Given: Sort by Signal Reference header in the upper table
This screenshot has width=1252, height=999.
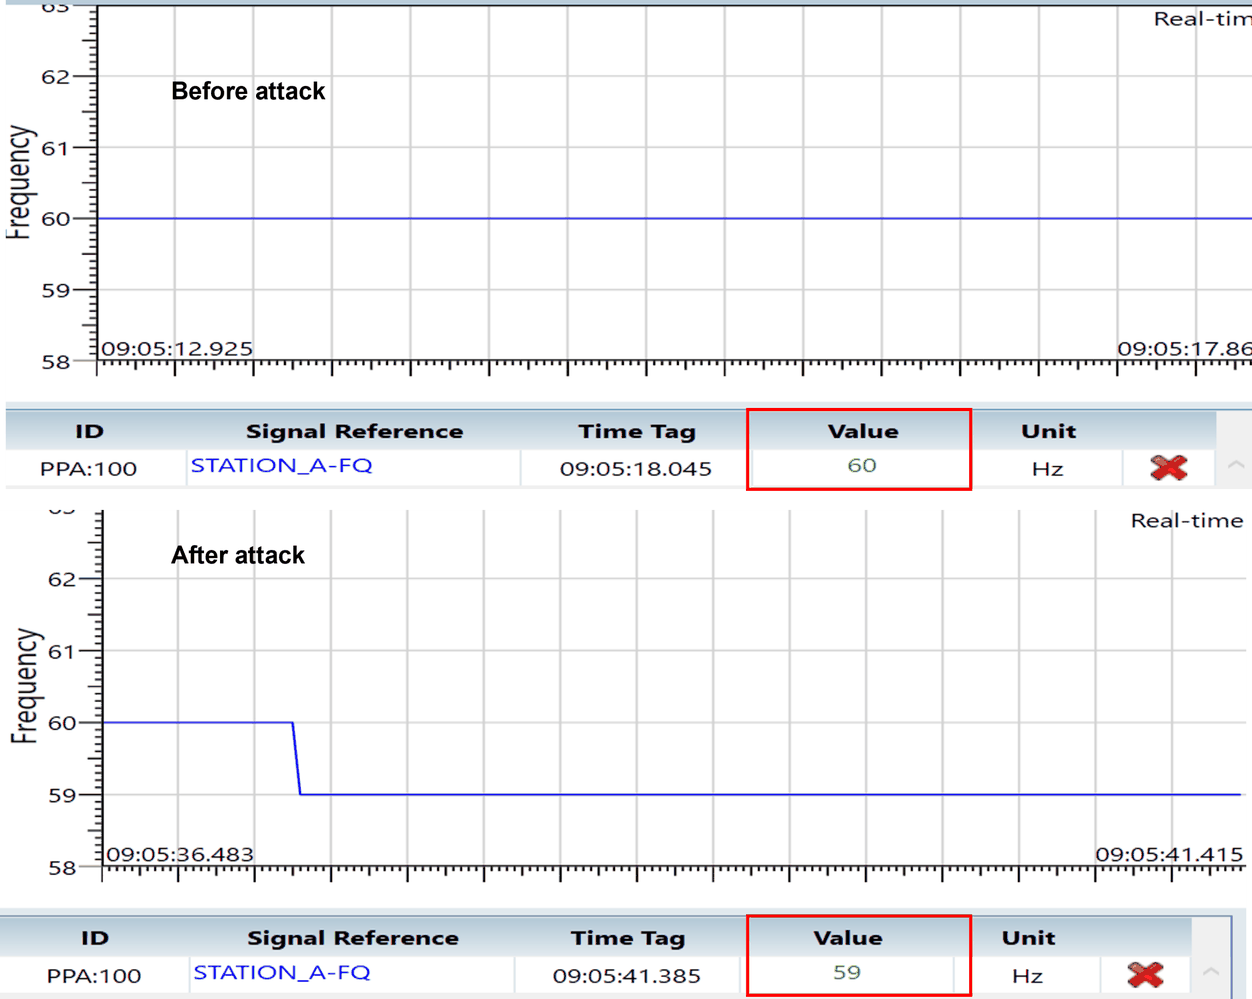Looking at the screenshot, I should [354, 431].
